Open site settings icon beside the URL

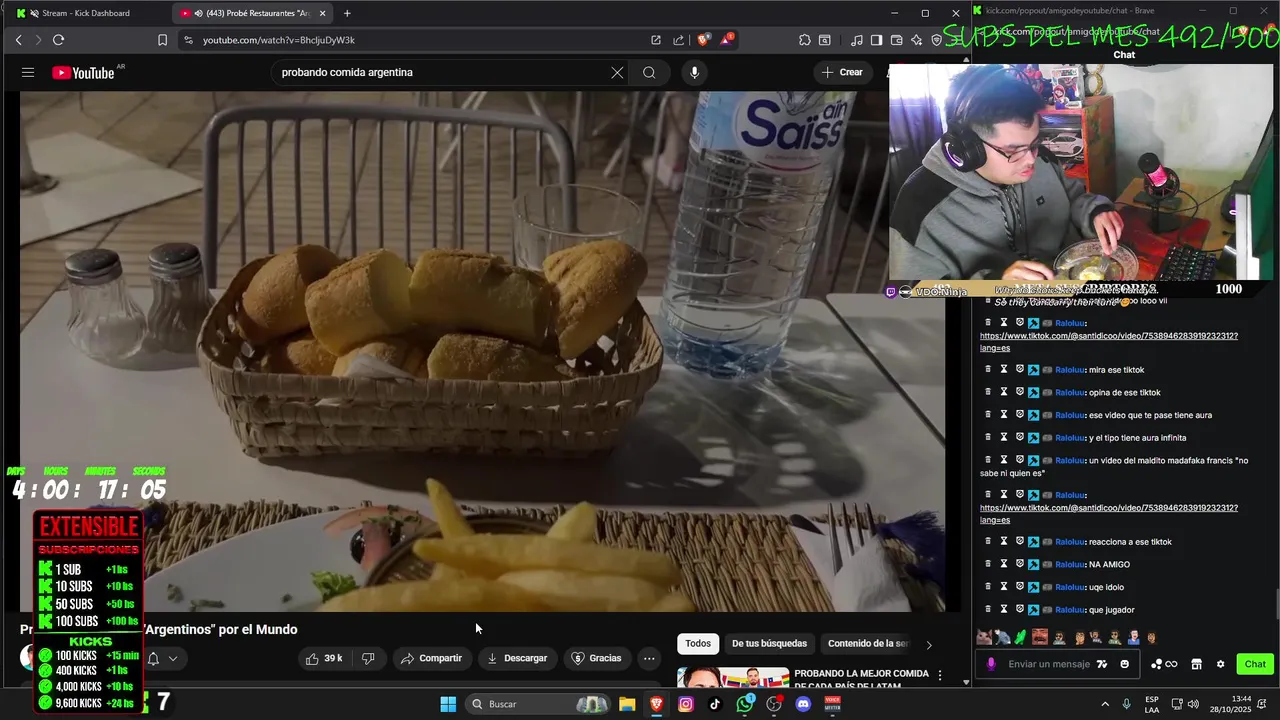pyautogui.click(x=187, y=40)
